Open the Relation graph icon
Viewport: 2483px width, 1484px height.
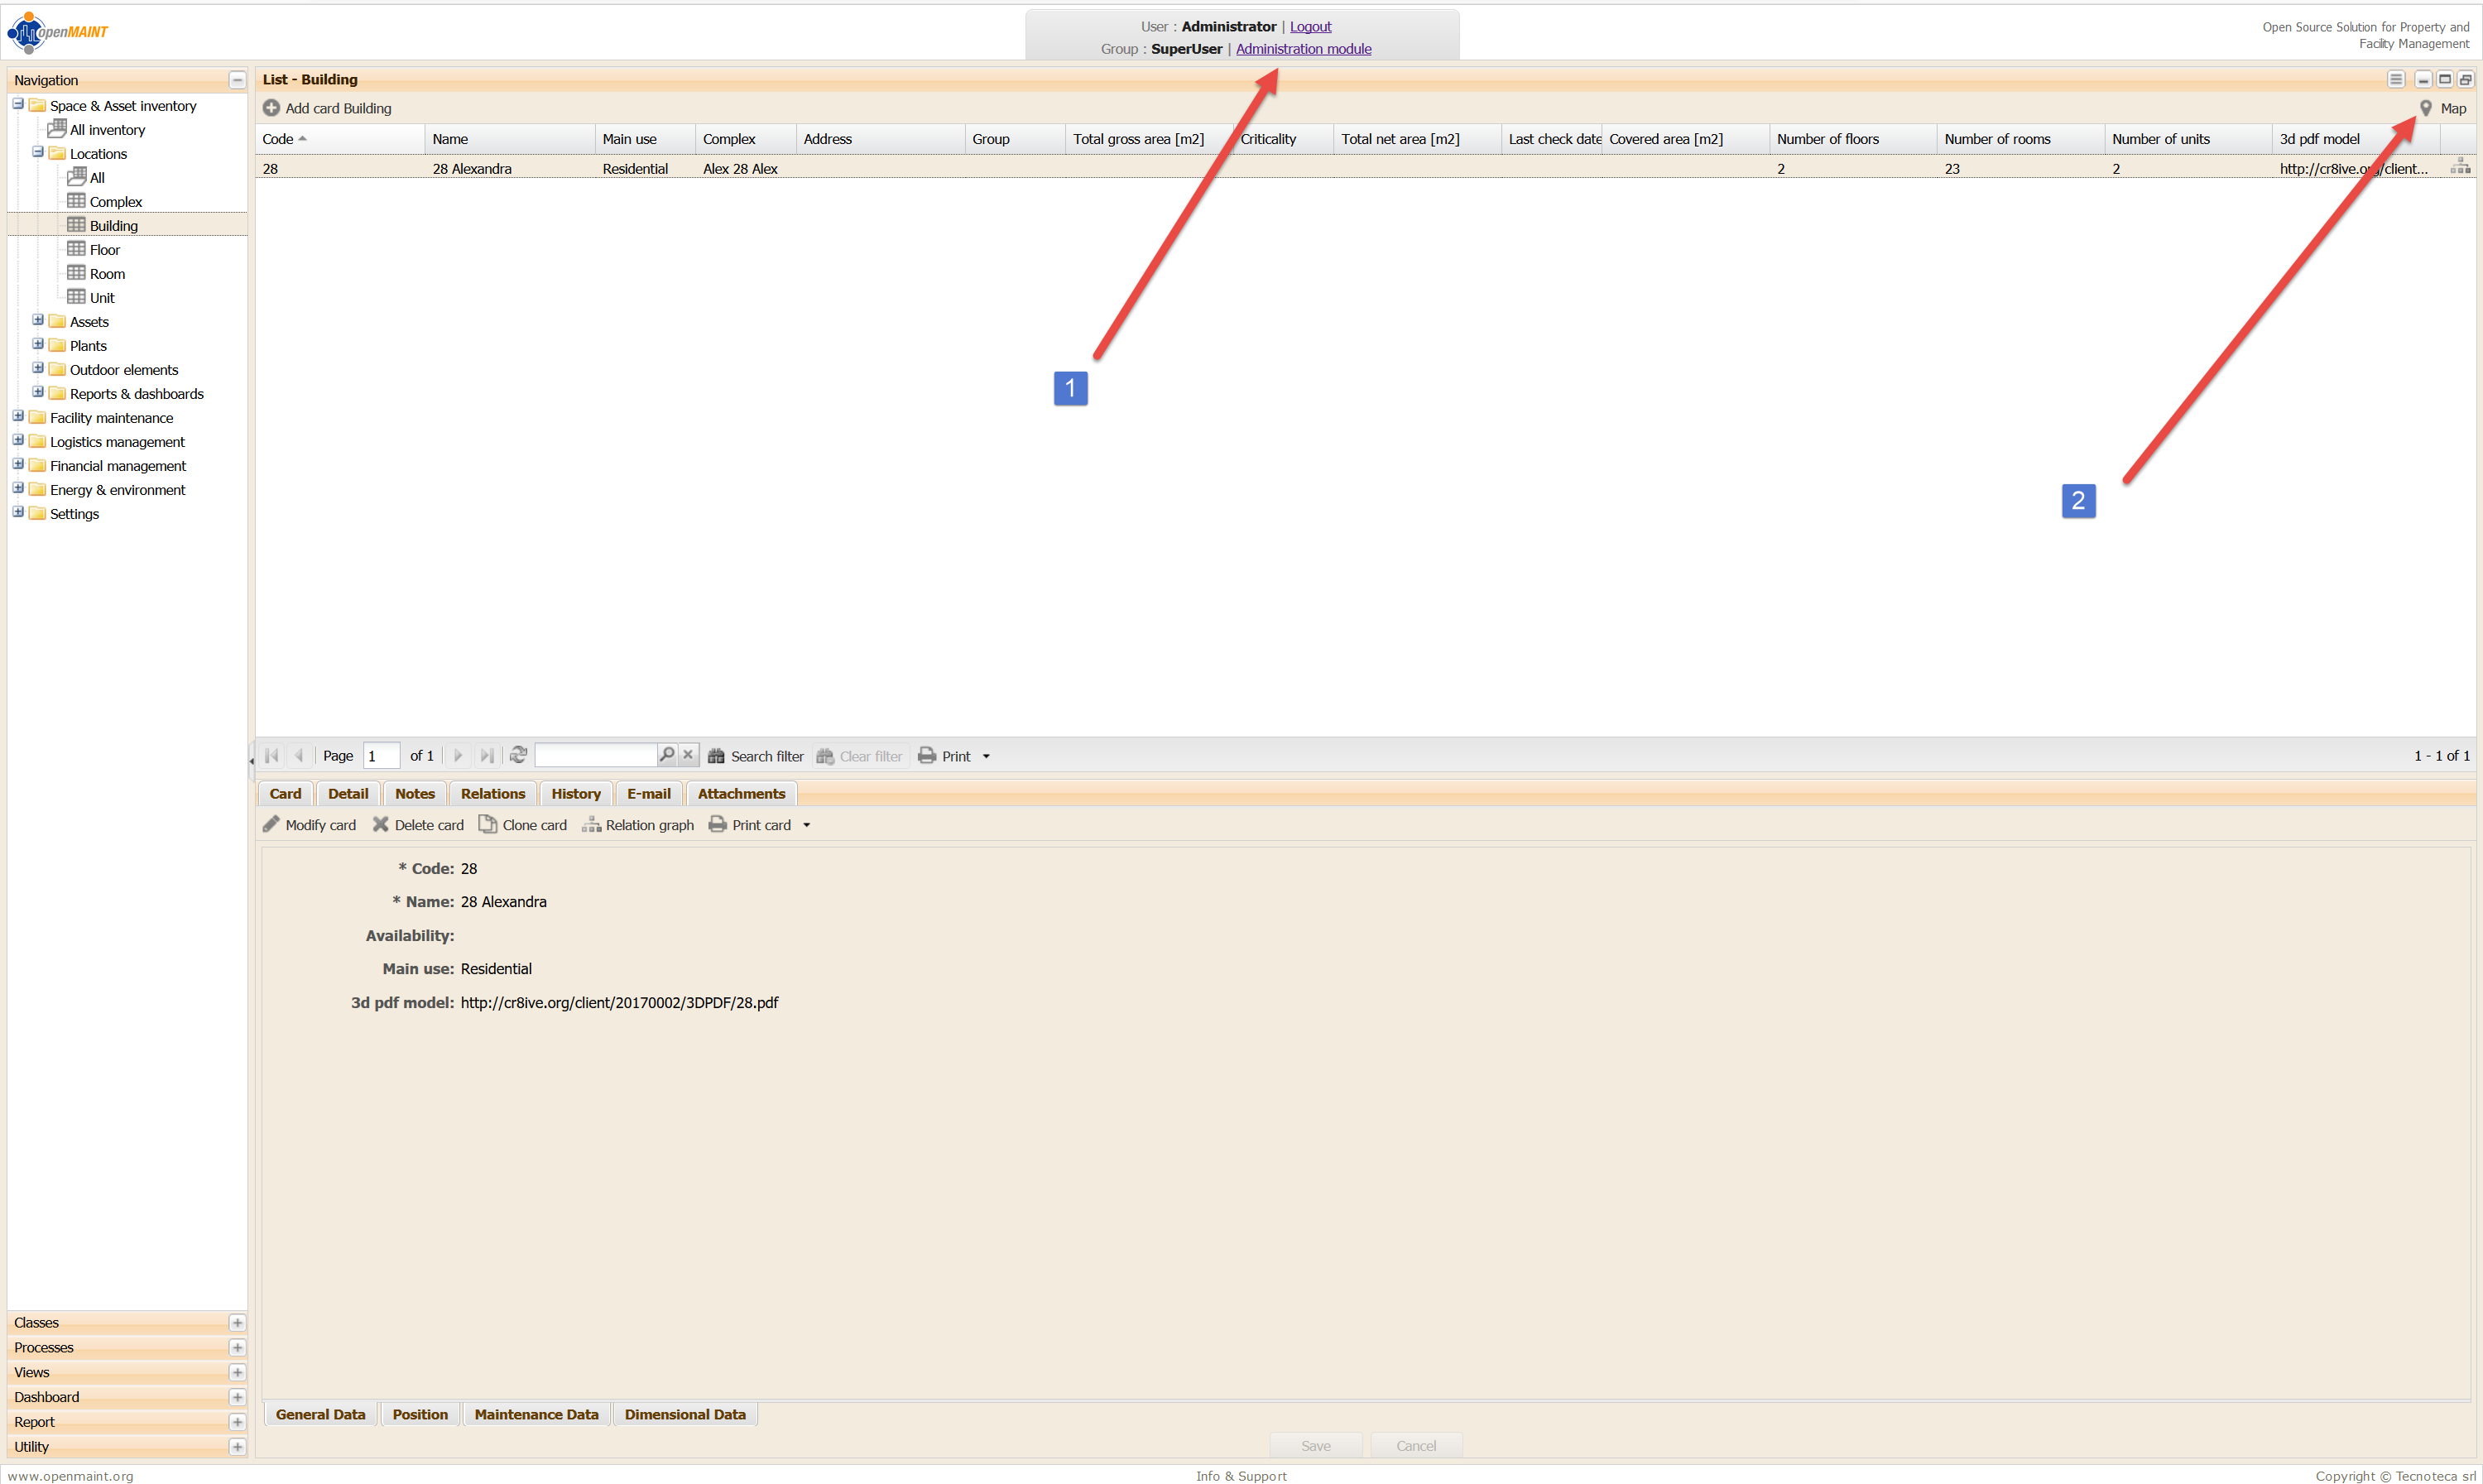[x=591, y=824]
